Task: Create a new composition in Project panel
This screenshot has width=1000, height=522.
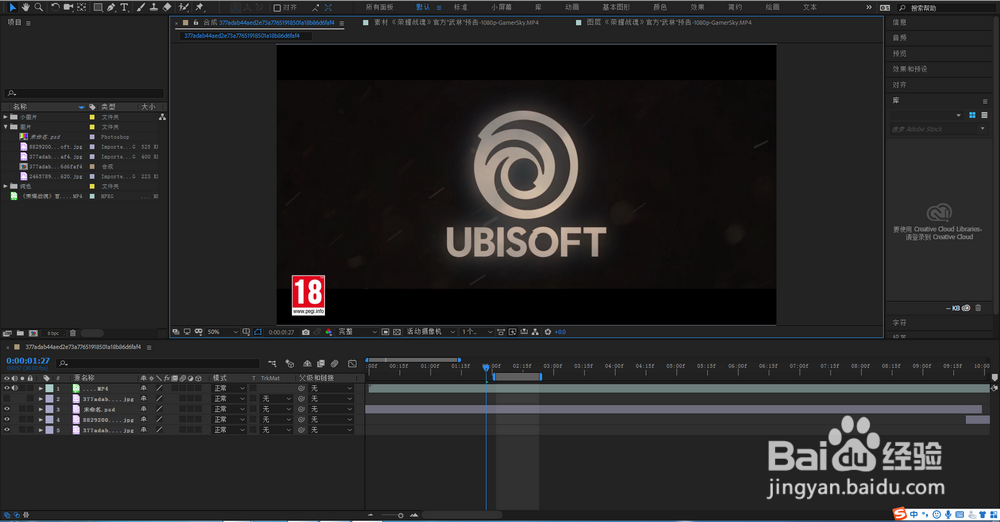Action: (33, 333)
